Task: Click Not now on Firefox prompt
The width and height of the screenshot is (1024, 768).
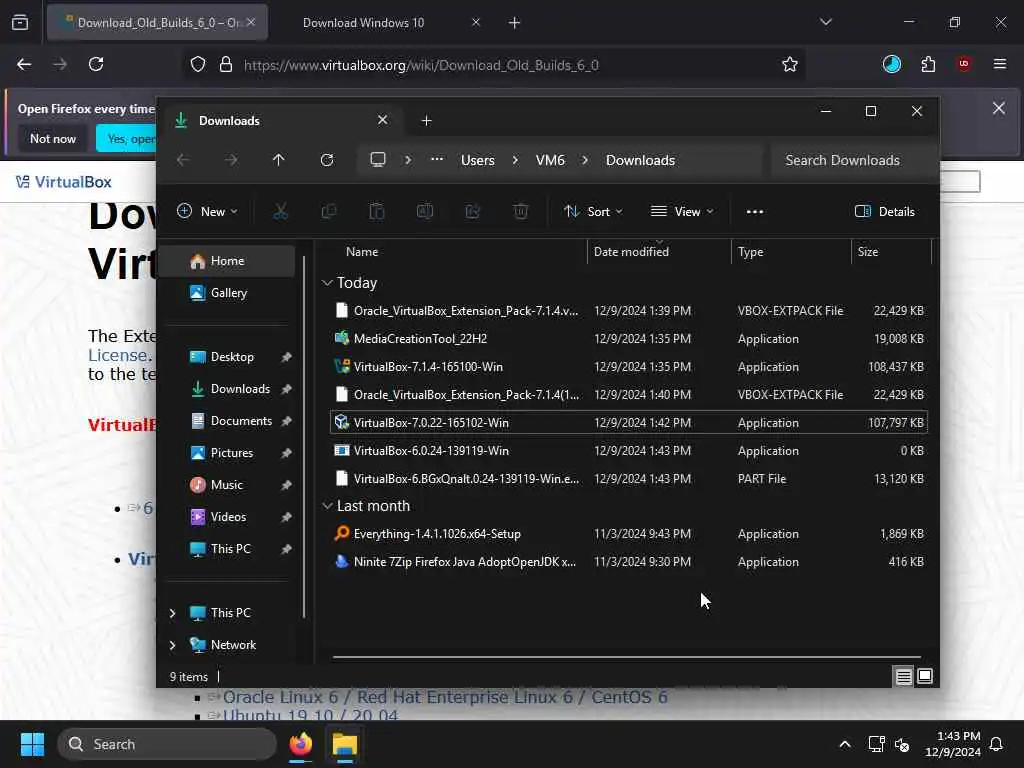Action: click(53, 138)
